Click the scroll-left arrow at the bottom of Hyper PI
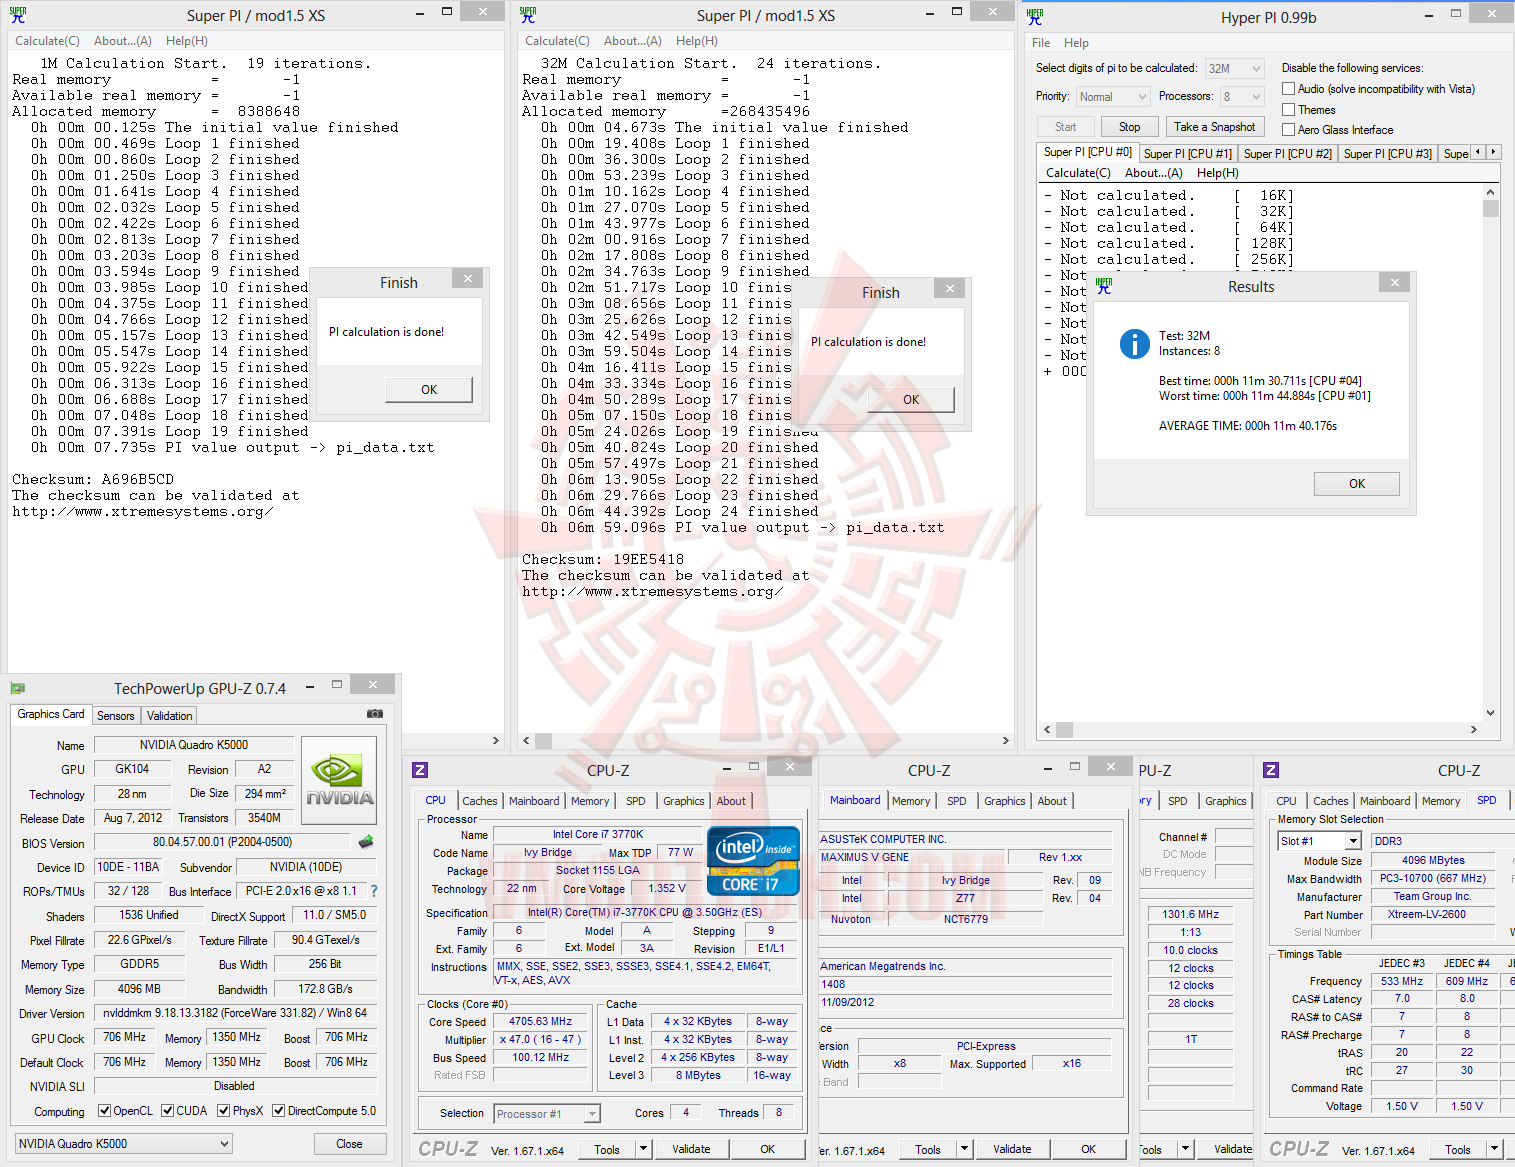Image resolution: width=1515 pixels, height=1167 pixels. click(x=1047, y=730)
